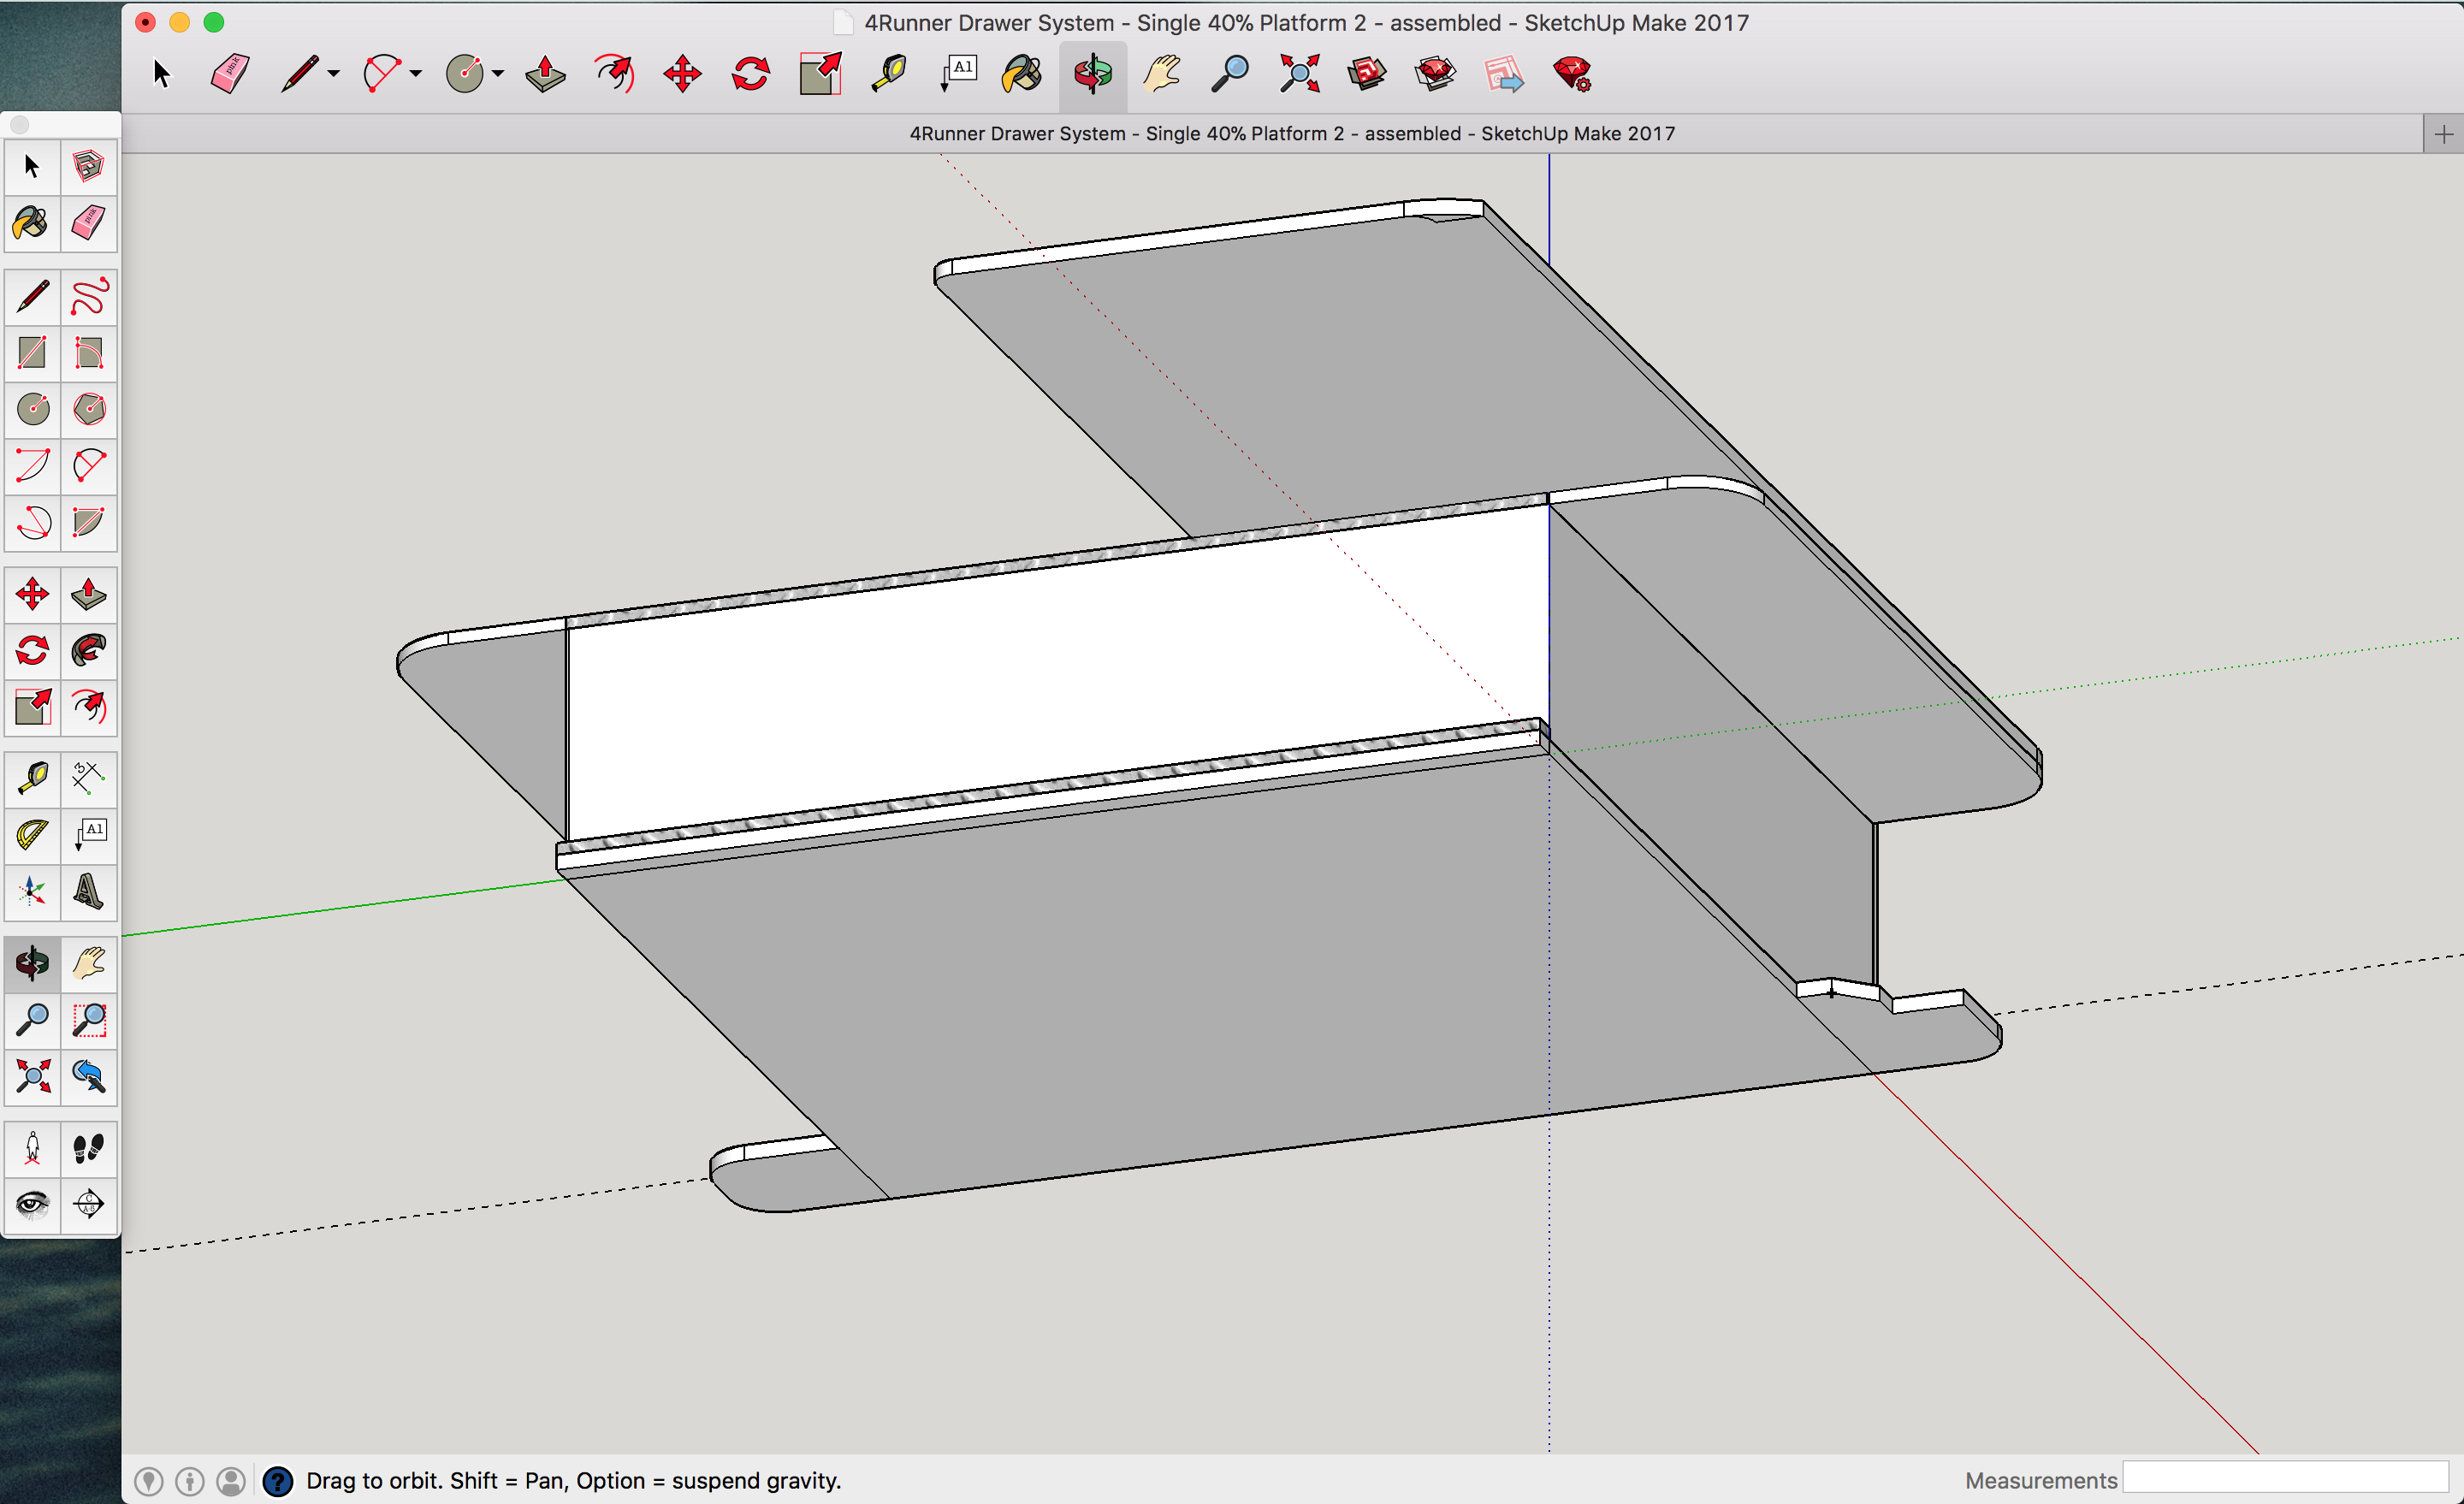
Task: Open the Arc tool dropdown arrow
Action: 416,74
